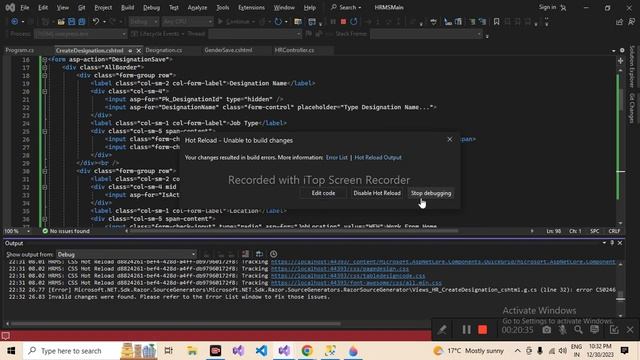Pause the iTop screen recording
The image size is (640, 360).
466,329
